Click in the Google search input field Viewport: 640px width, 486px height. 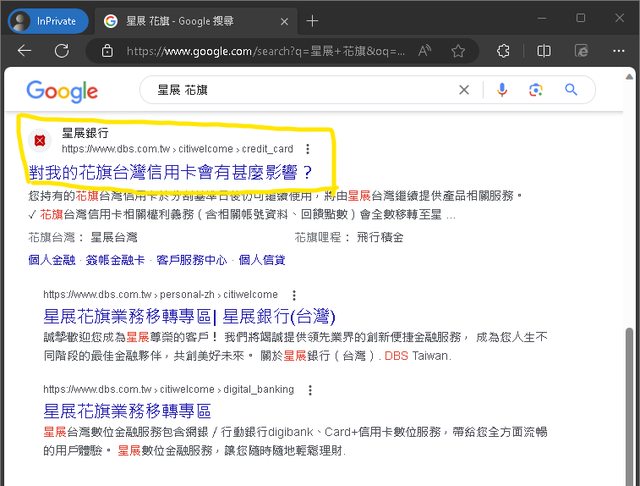point(300,90)
